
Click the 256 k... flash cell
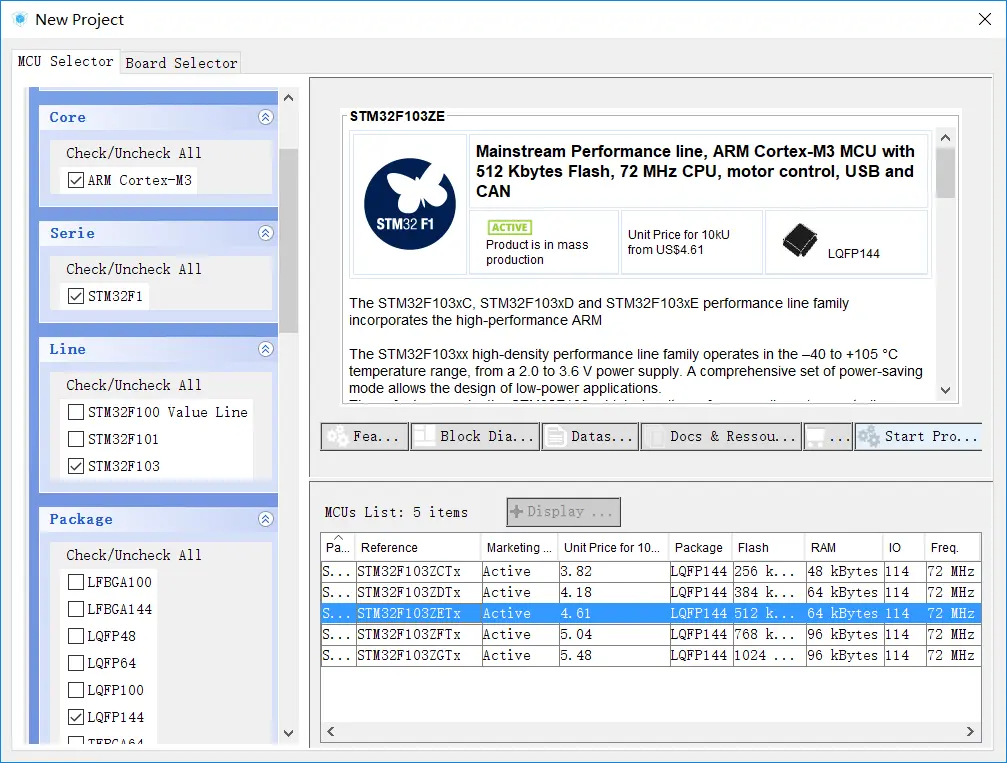(769, 571)
